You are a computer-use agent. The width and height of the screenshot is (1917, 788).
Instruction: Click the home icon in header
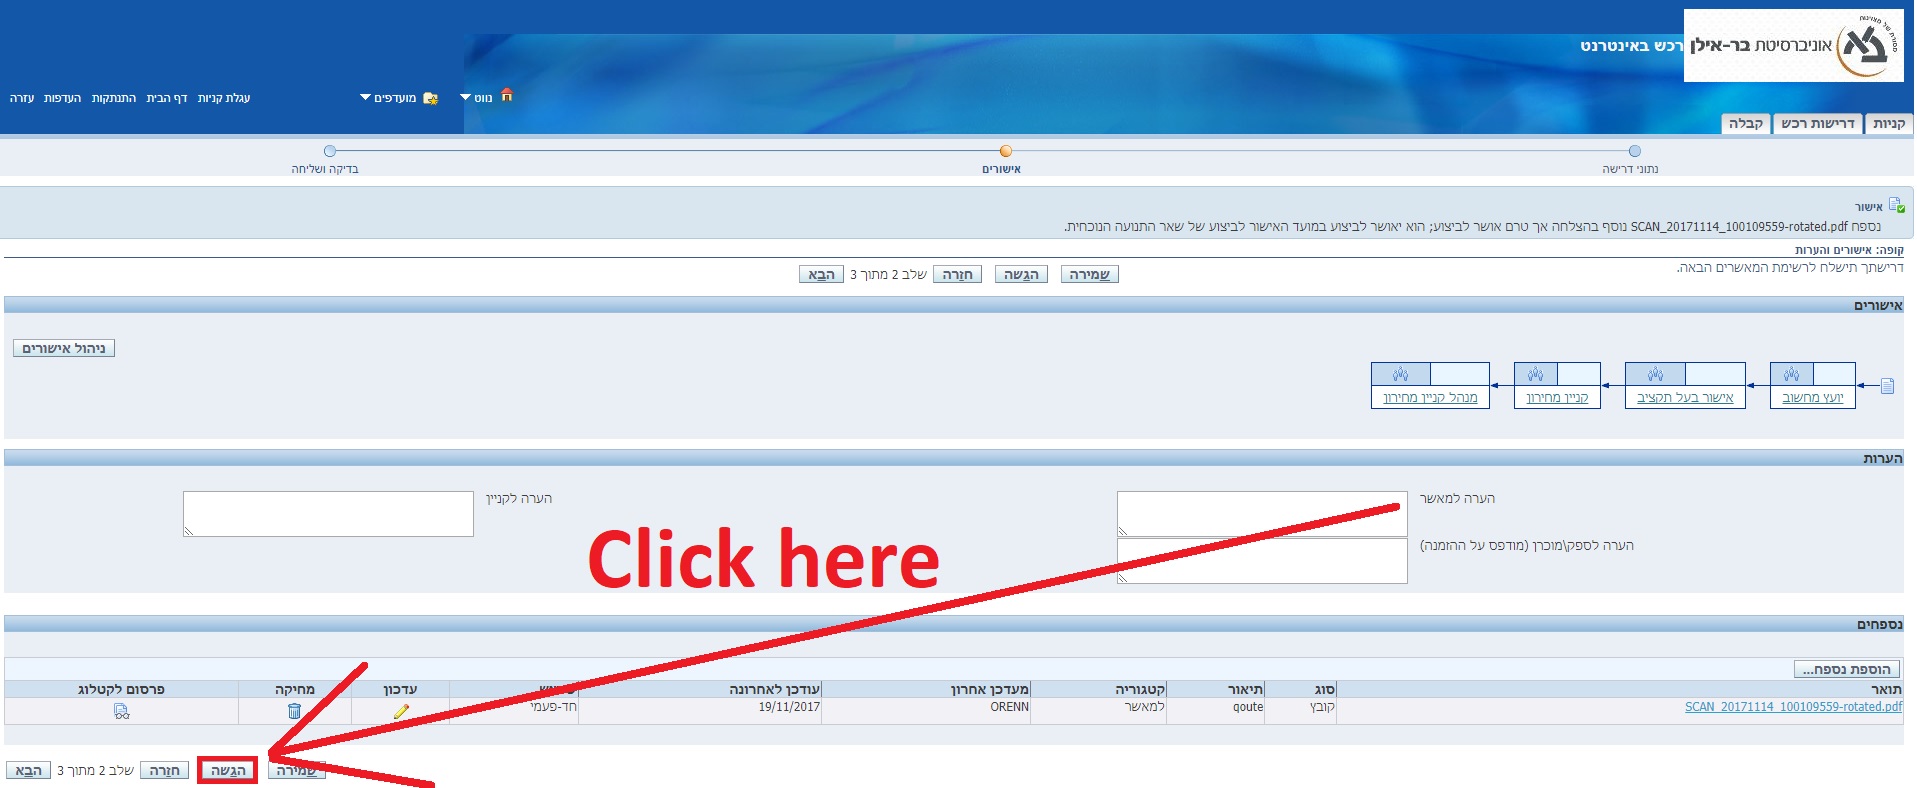coord(507,95)
